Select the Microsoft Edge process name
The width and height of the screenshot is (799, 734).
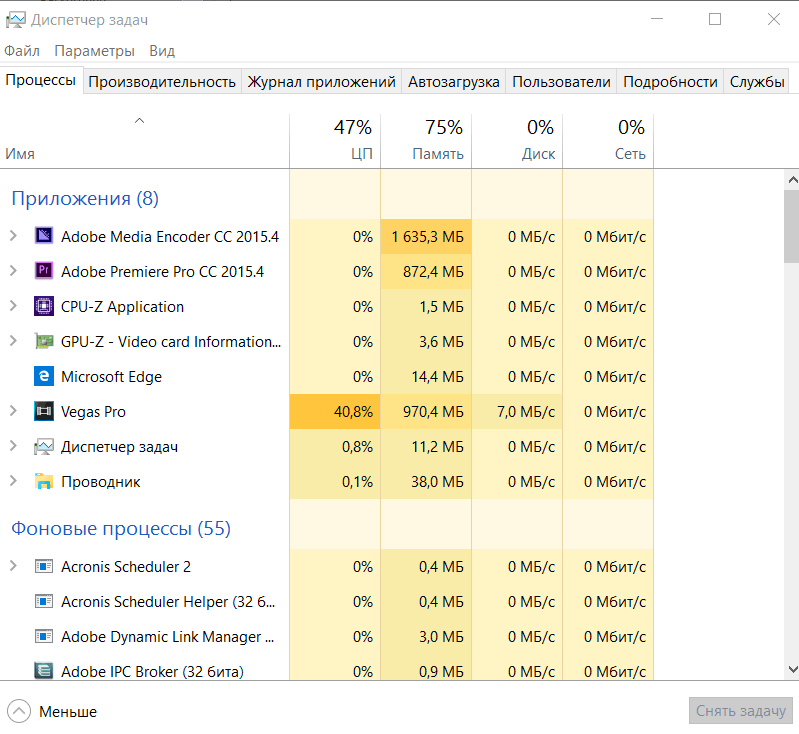111,377
